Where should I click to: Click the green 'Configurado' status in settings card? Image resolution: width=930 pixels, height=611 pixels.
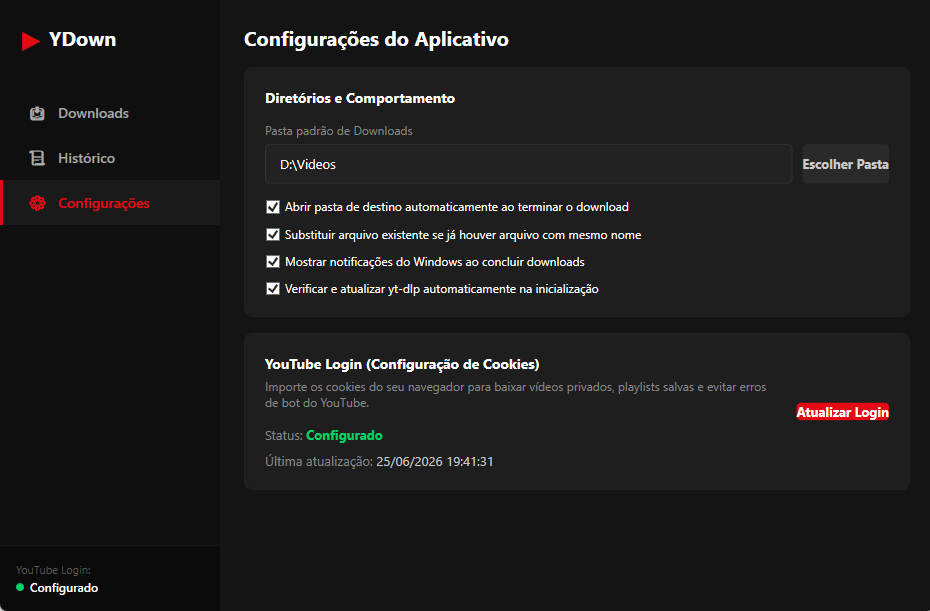click(x=344, y=435)
